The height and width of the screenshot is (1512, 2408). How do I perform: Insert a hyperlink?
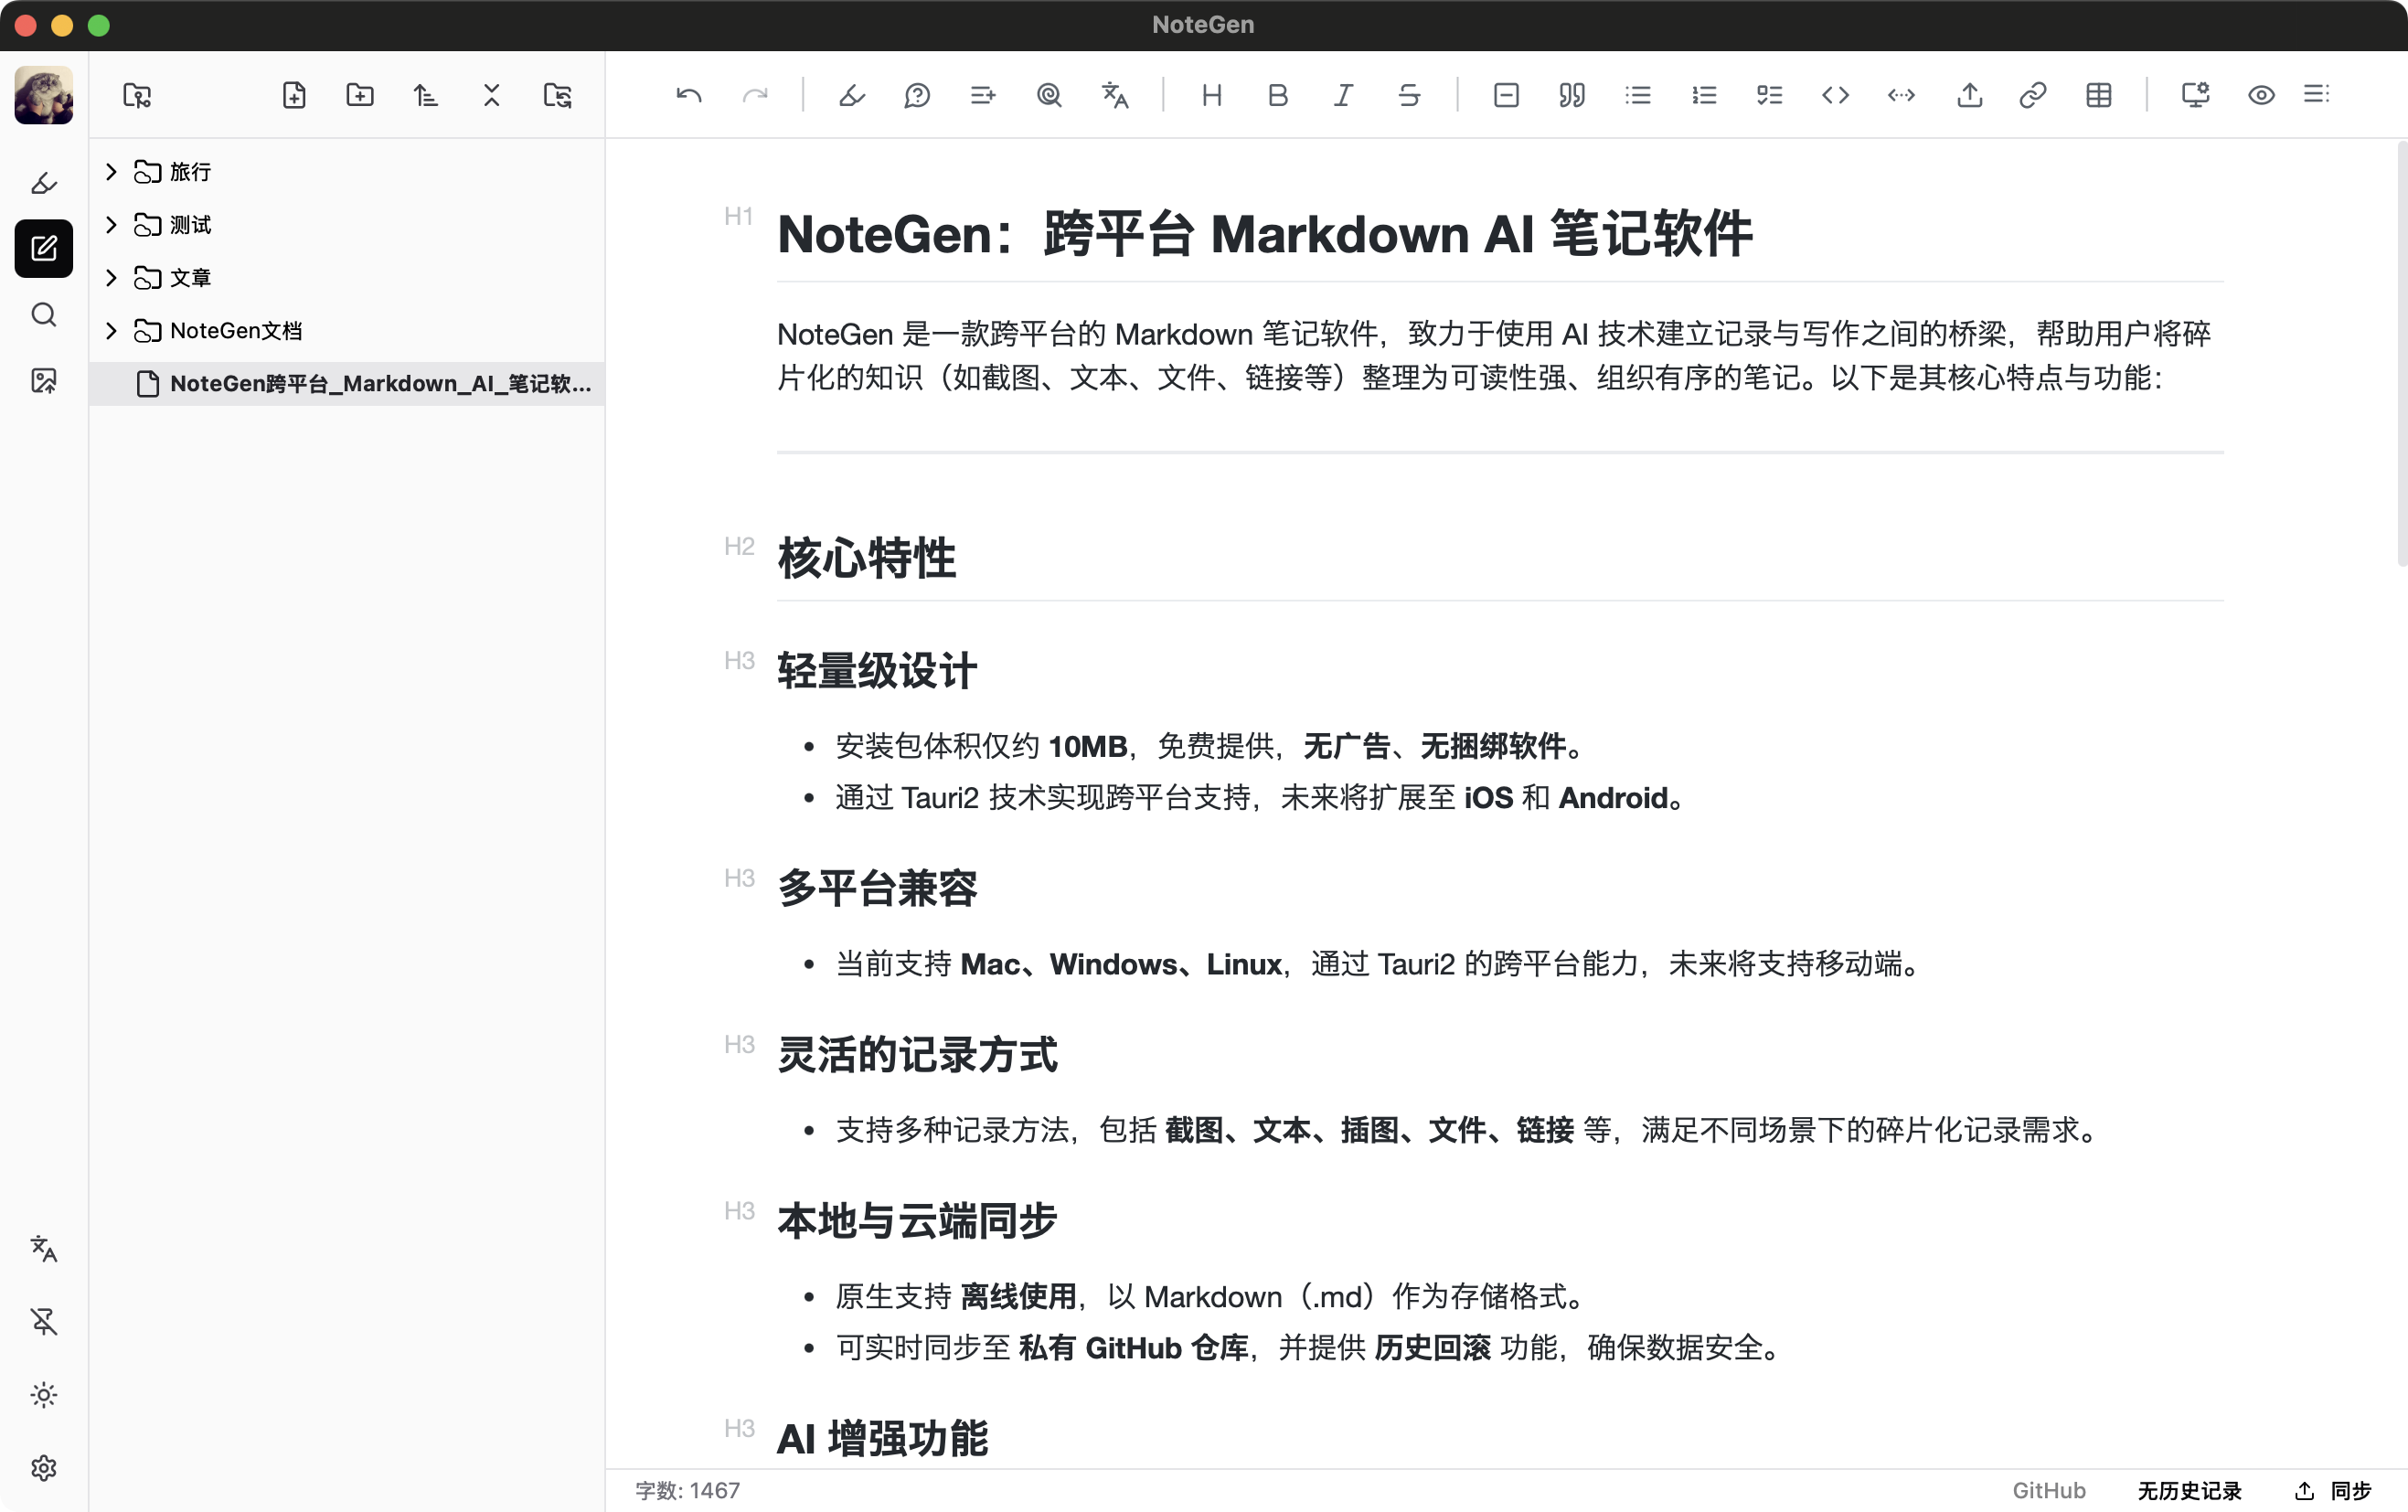point(2033,95)
